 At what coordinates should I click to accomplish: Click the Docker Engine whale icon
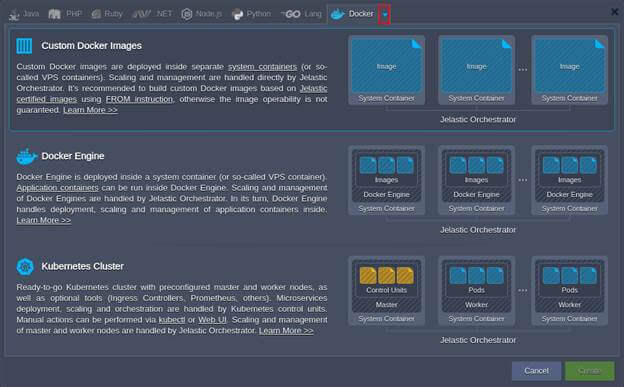pos(26,156)
